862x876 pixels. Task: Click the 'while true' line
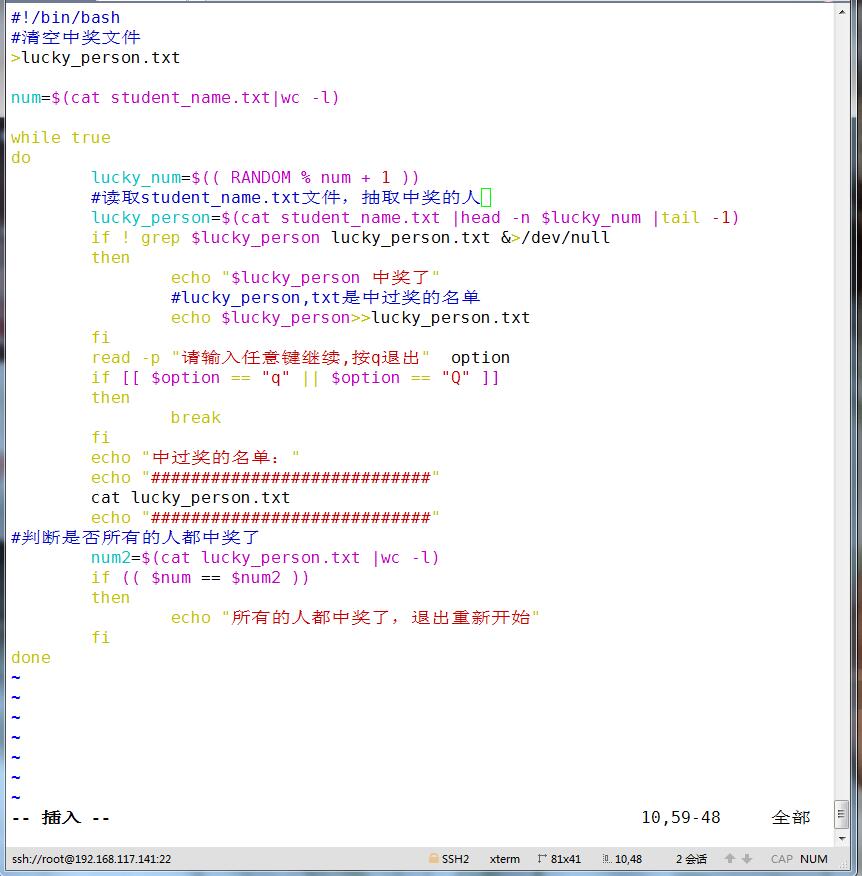pyautogui.click(x=61, y=137)
